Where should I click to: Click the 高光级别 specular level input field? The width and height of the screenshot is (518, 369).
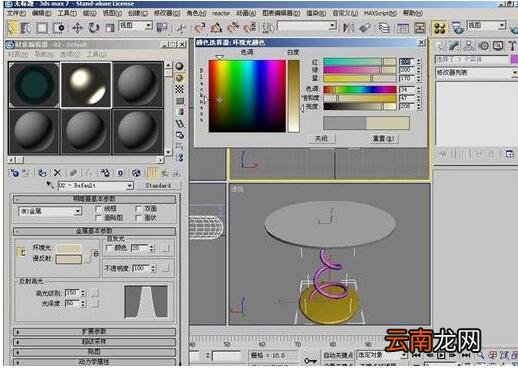pos(73,293)
